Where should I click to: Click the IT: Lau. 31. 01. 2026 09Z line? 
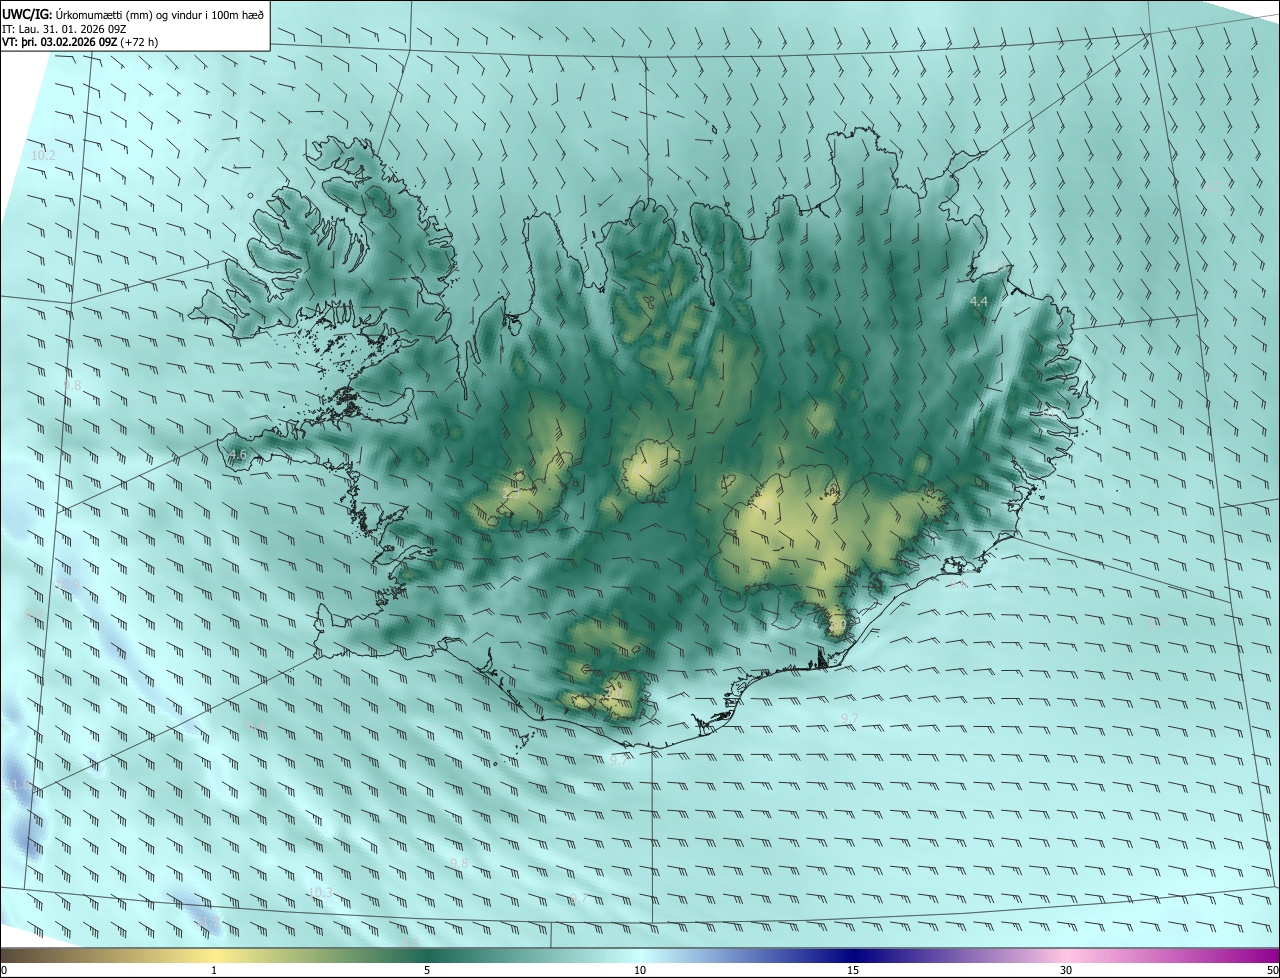tap(64, 29)
